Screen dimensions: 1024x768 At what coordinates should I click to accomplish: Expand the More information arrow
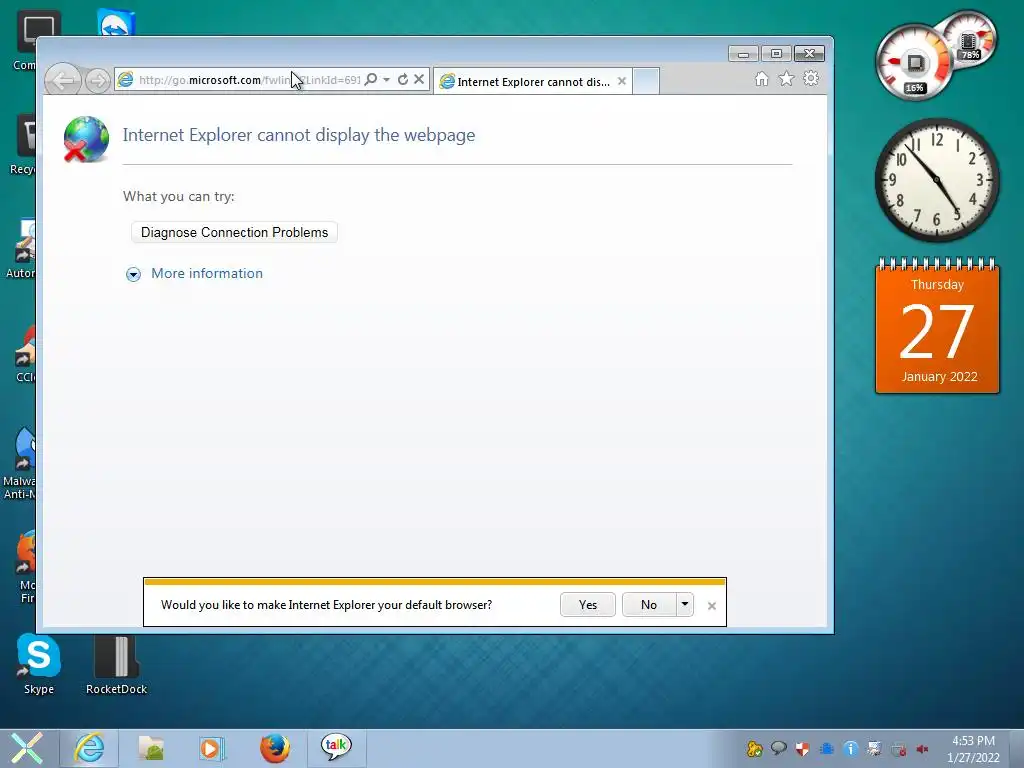click(x=133, y=274)
